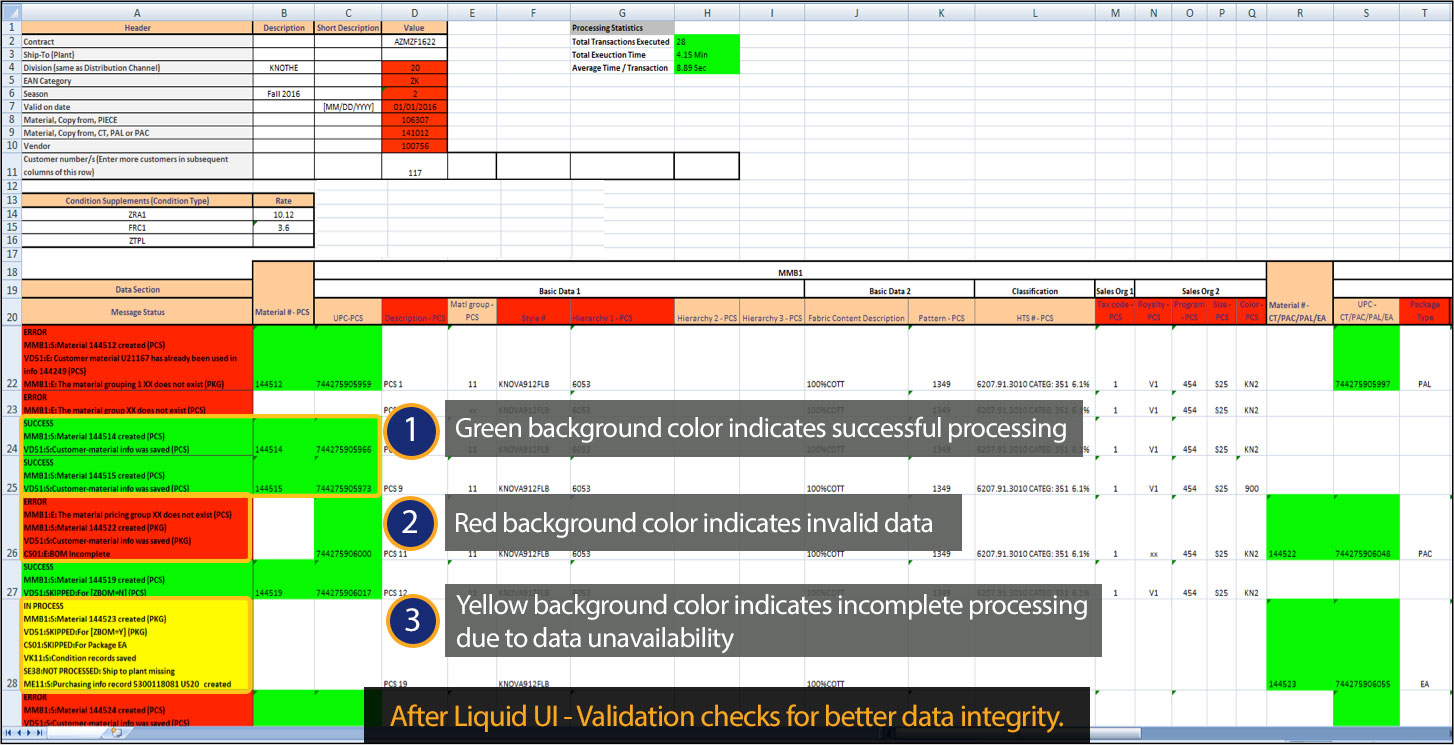This screenshot has width=1454, height=745.
Task: Click the number 3 annotation badge
Action: click(x=412, y=621)
